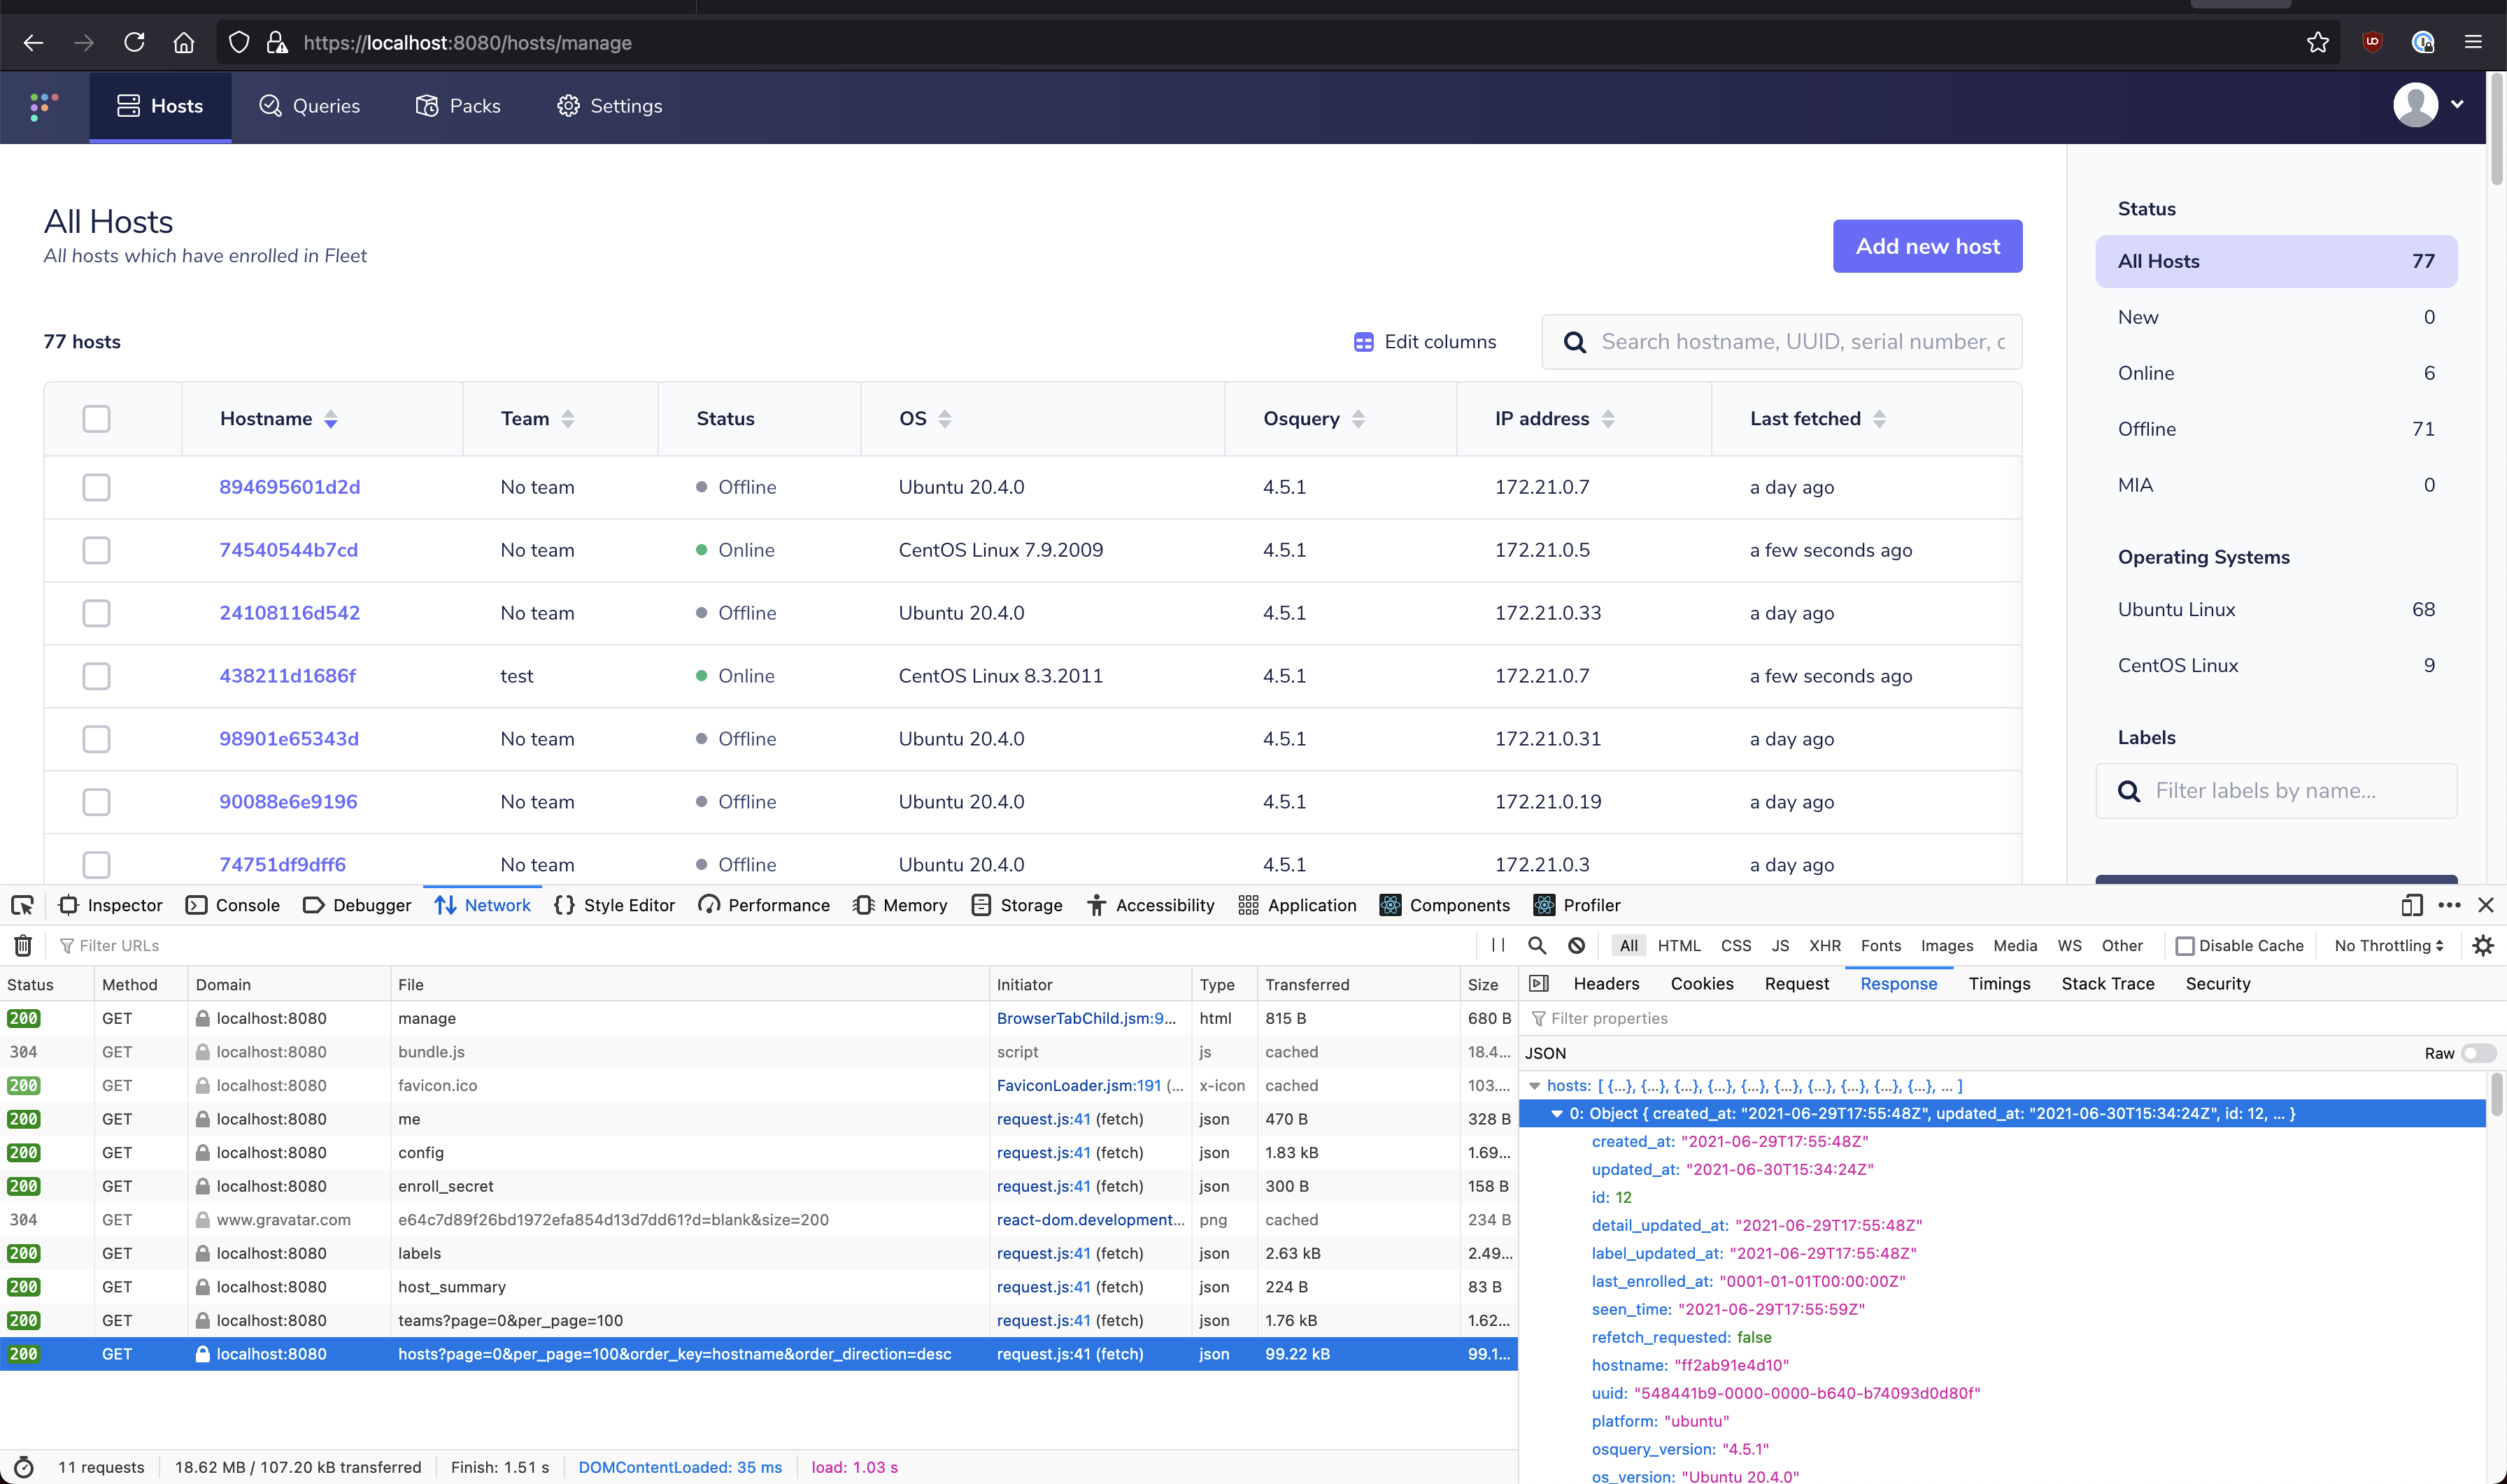Clear network requests with the trash icon
2507x1484 pixels.
(22, 945)
